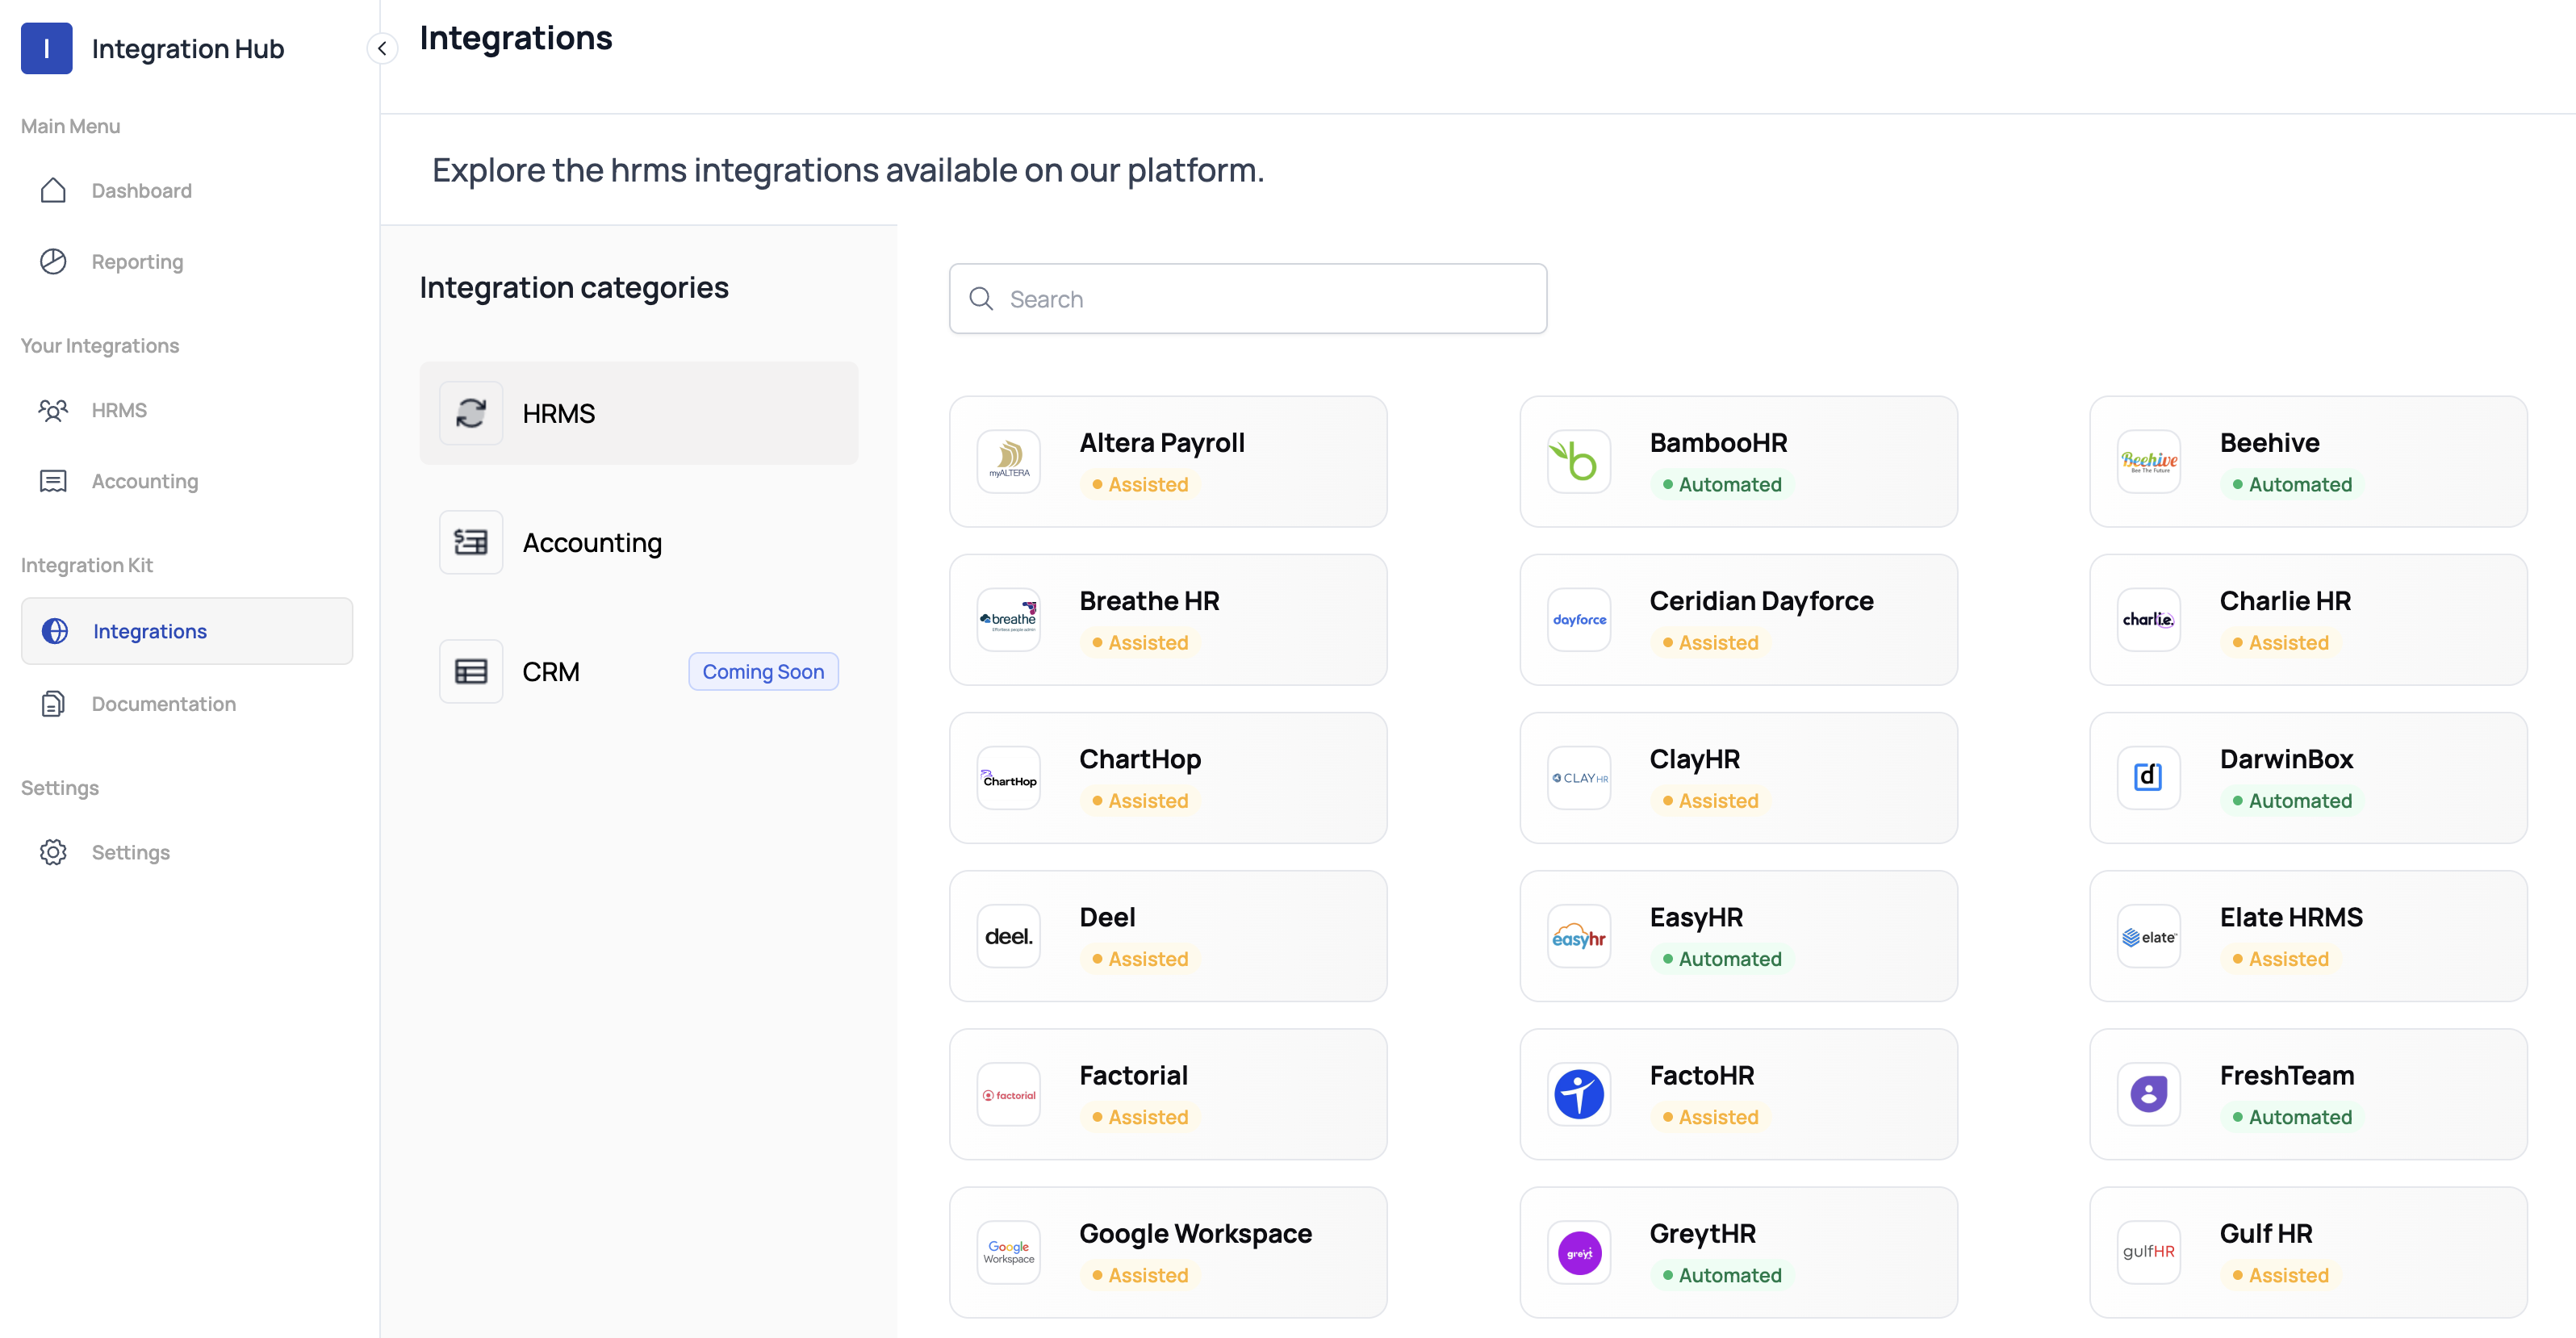2576x1338 pixels.
Task: Click the BambooHR logo icon
Action: [x=1578, y=461]
